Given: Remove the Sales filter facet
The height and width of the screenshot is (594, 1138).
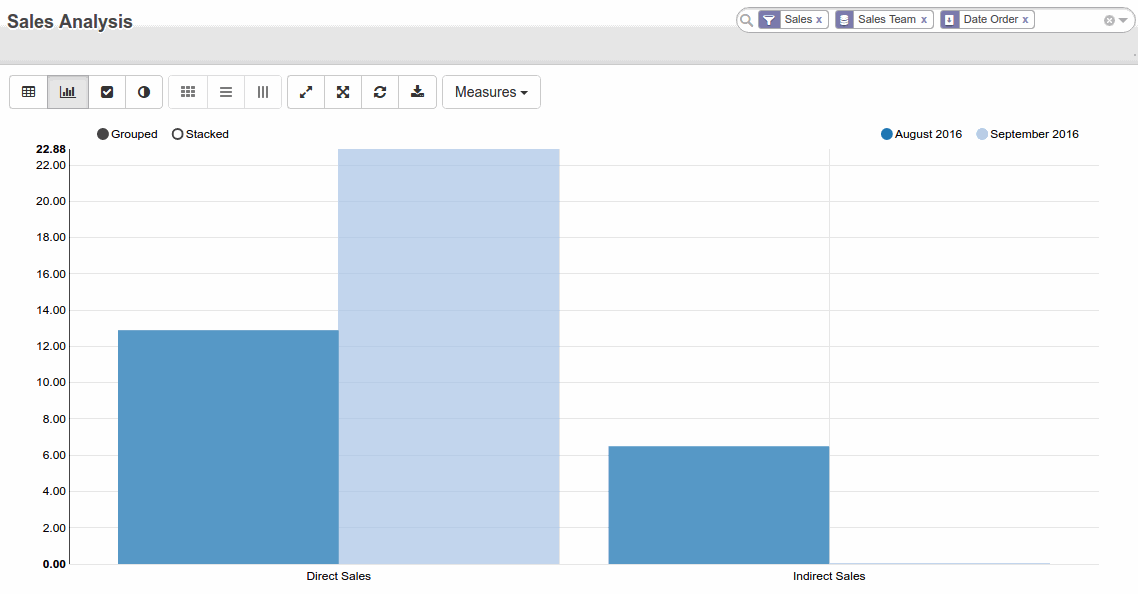Looking at the screenshot, I should pyautogui.click(x=819, y=20).
